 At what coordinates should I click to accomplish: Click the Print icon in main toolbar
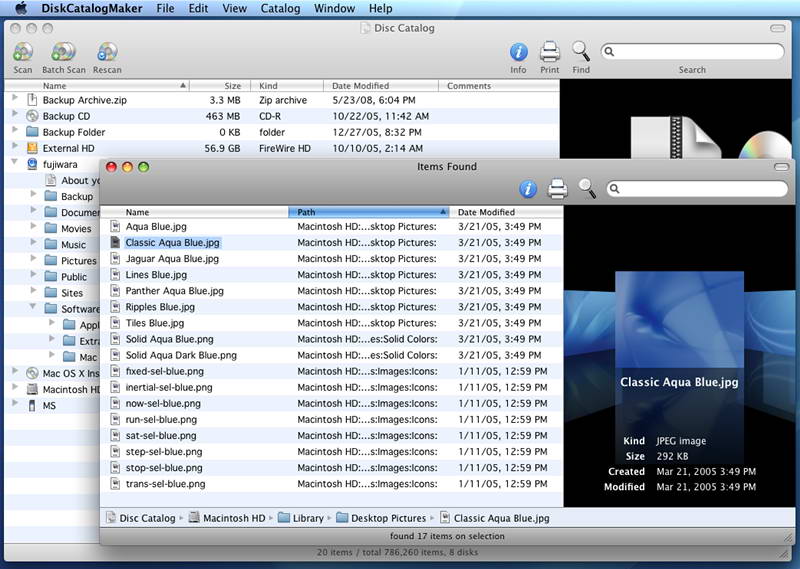(x=549, y=52)
